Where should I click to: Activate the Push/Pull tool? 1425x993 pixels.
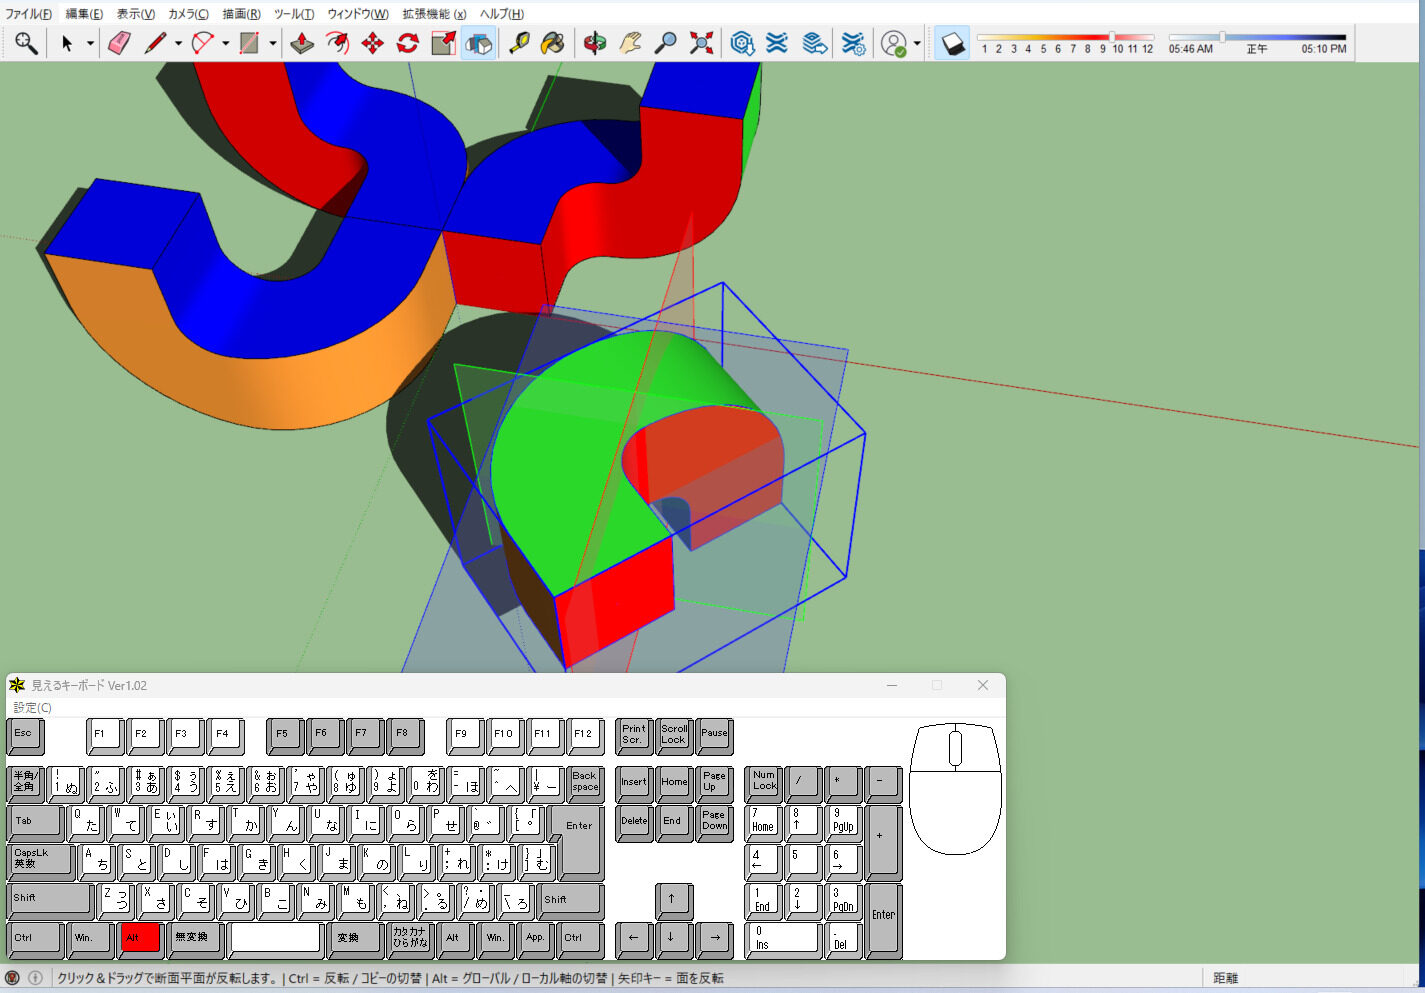coord(302,43)
